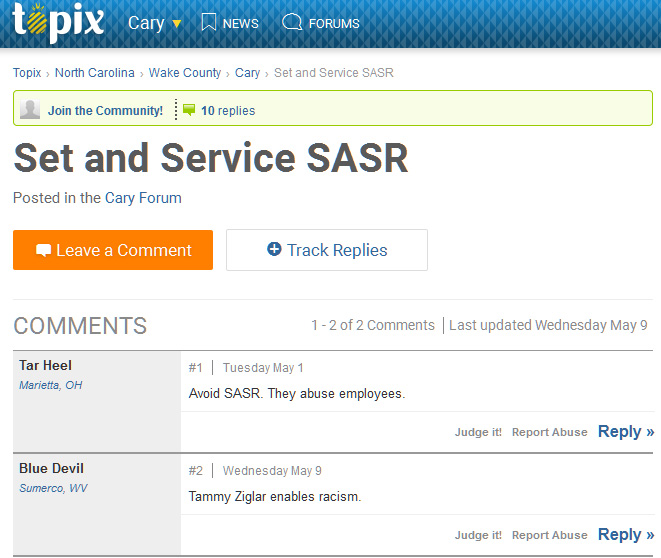Click the Set and Service SASR breadcrumb text
This screenshot has width=661, height=558.
334,73
